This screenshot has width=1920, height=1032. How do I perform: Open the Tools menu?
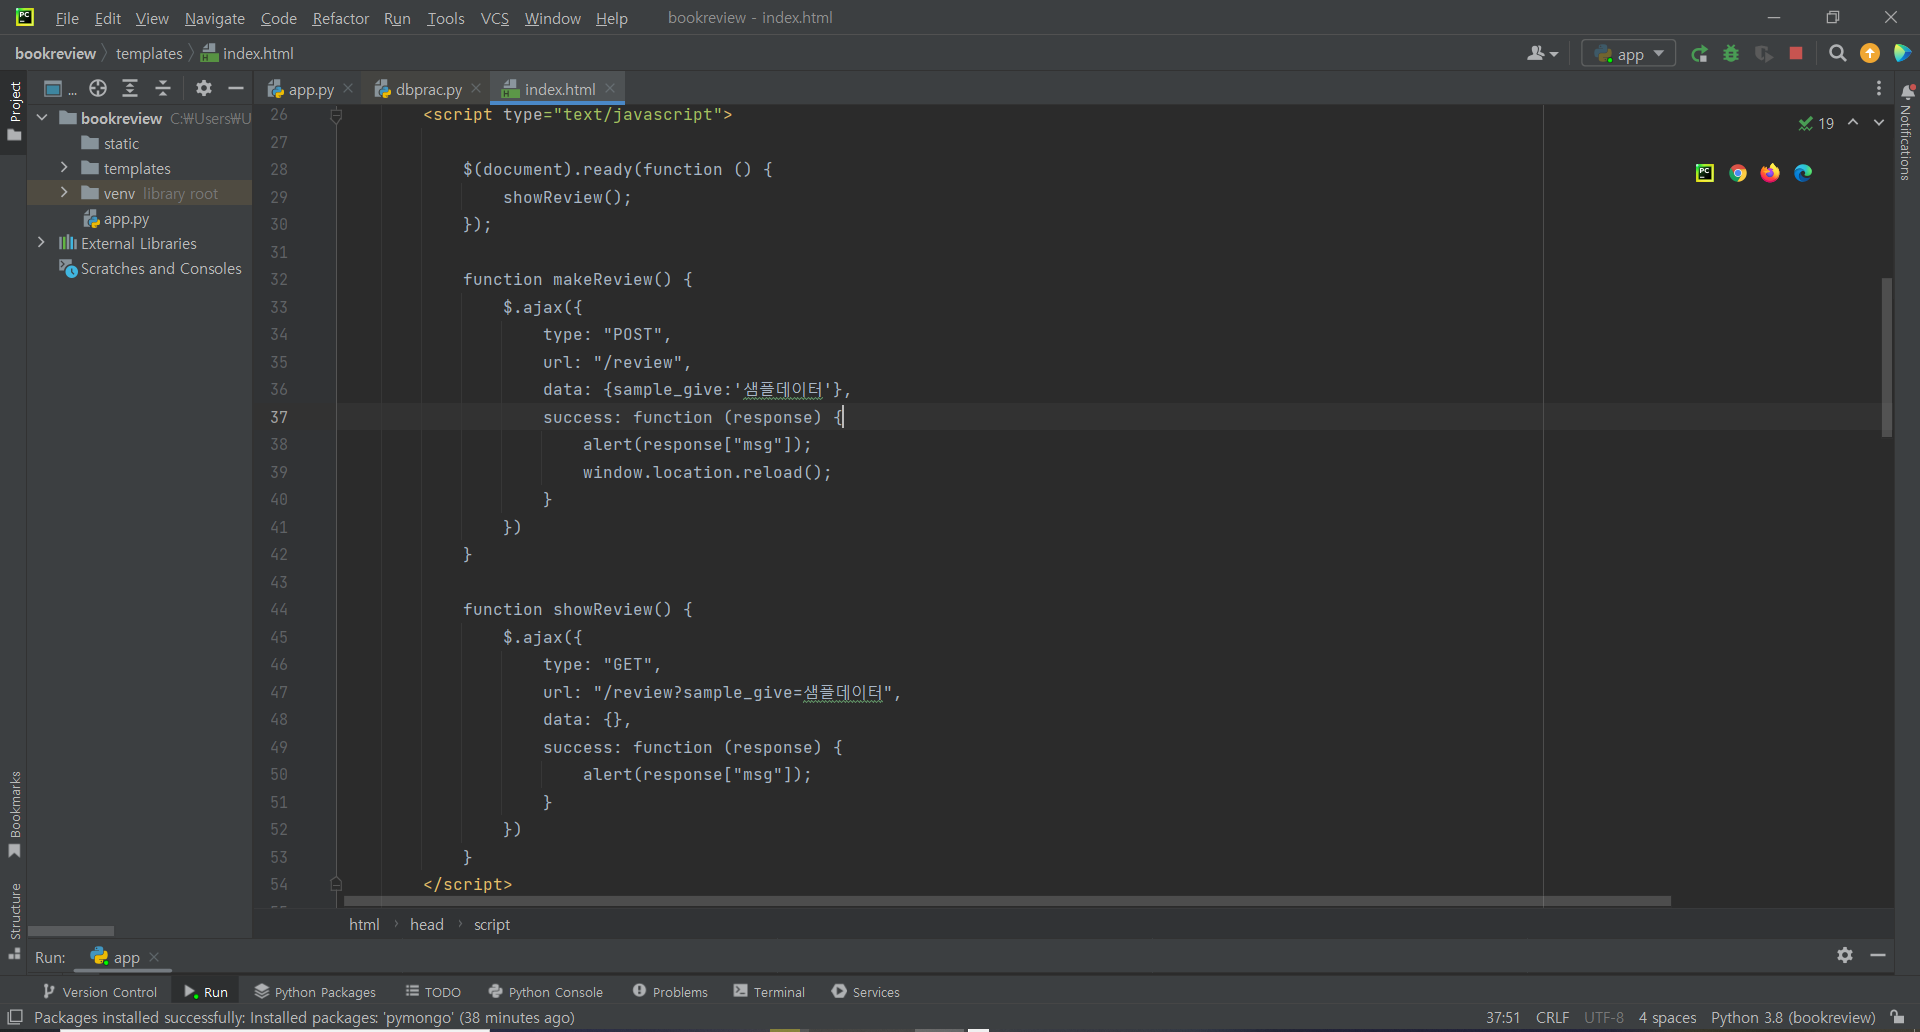[446, 18]
